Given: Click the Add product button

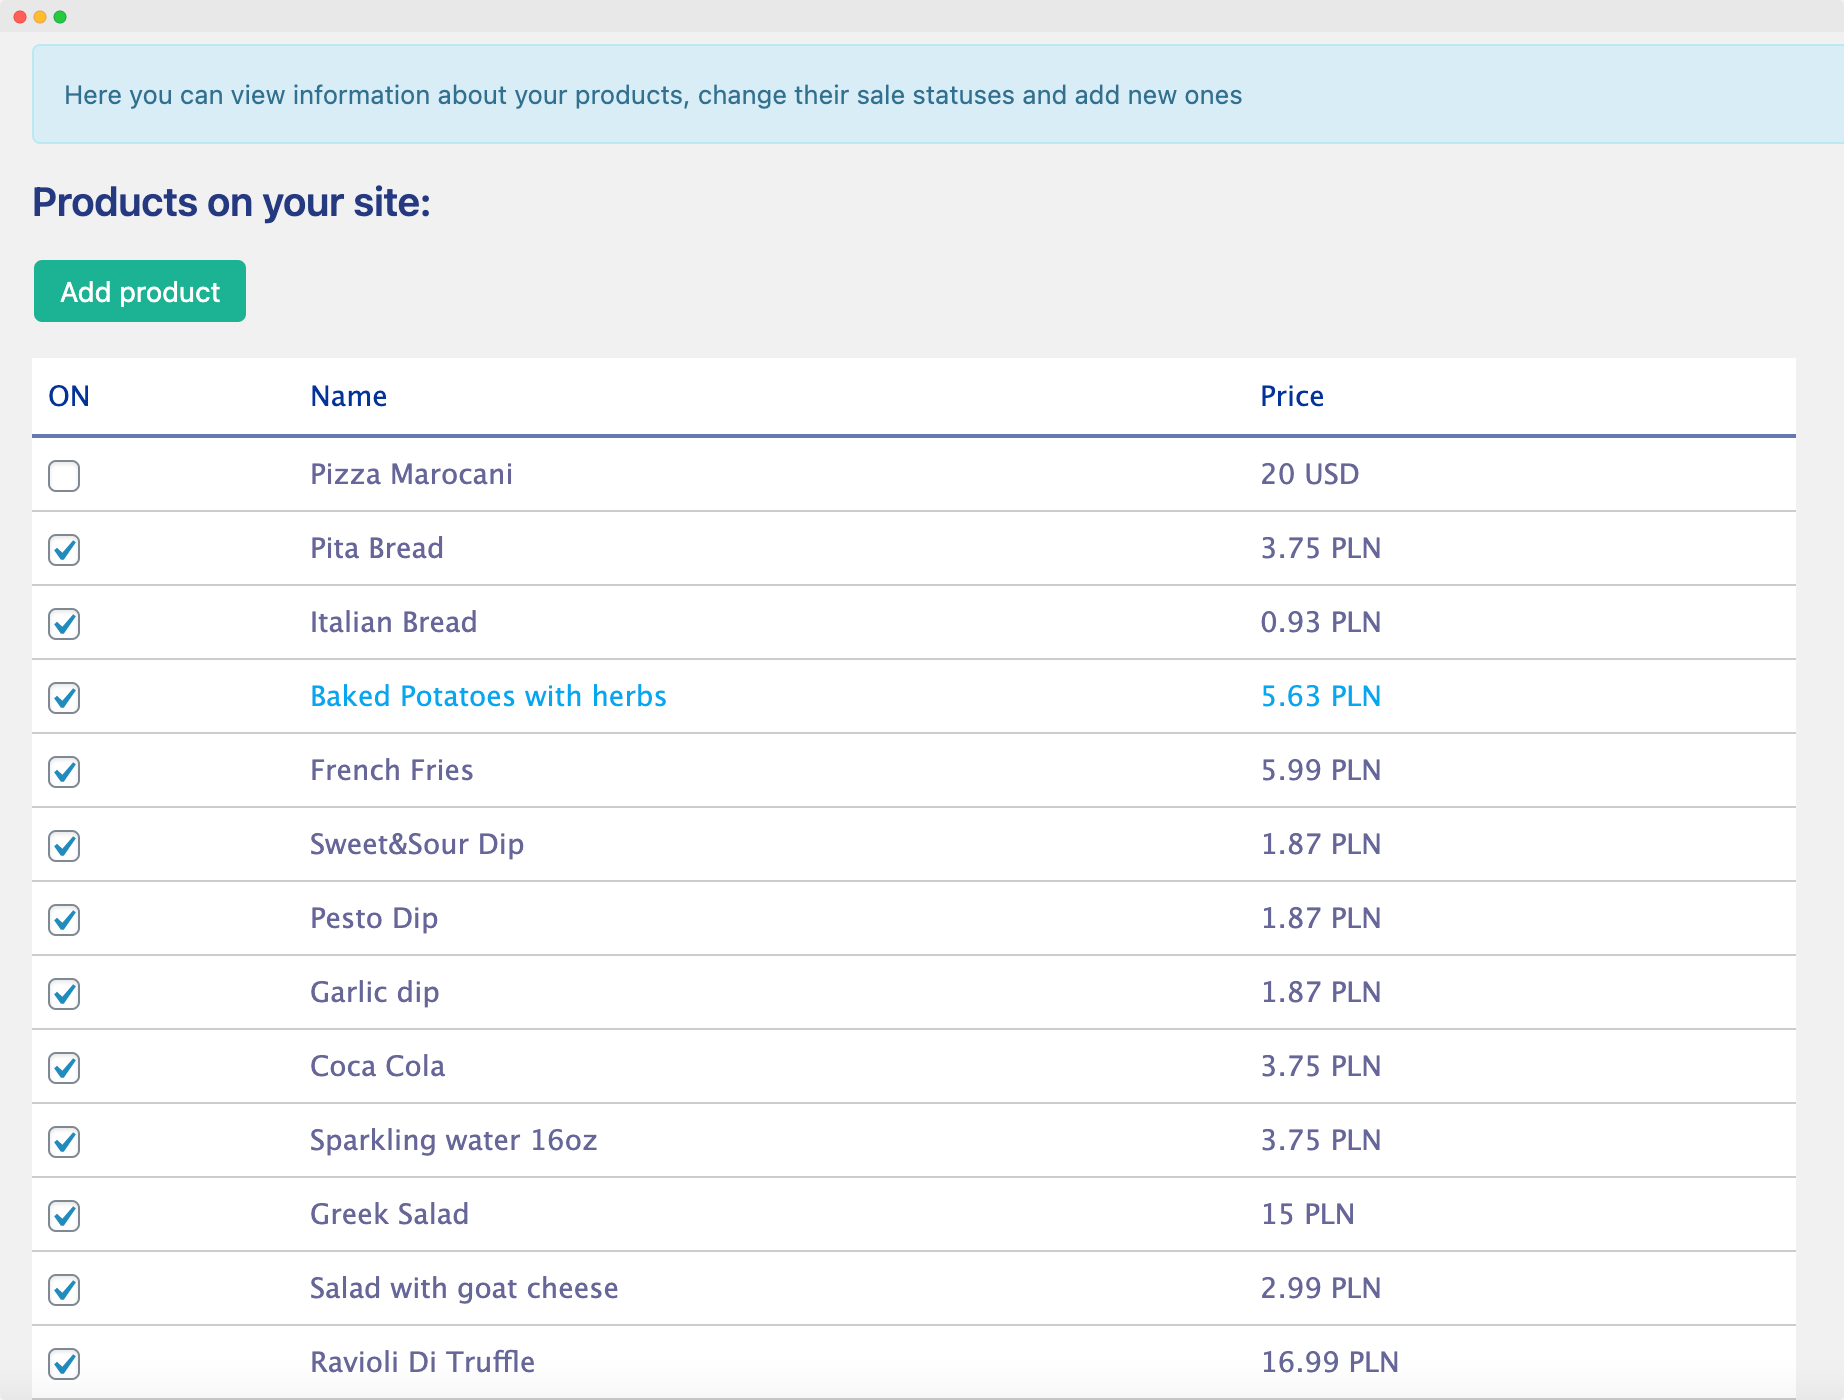Looking at the screenshot, I should tap(140, 291).
